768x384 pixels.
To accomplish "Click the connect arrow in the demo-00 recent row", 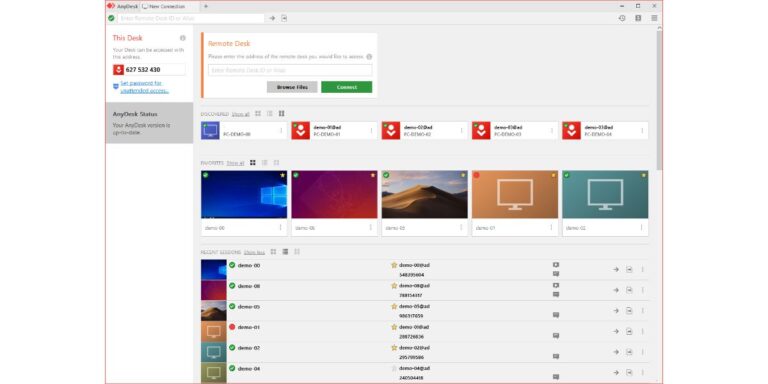I will (x=616, y=269).
